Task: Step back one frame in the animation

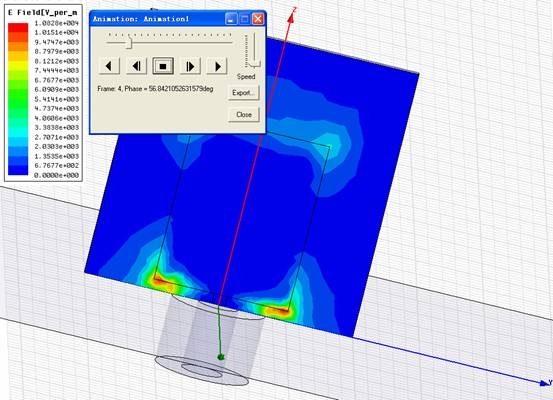Action: (x=136, y=66)
